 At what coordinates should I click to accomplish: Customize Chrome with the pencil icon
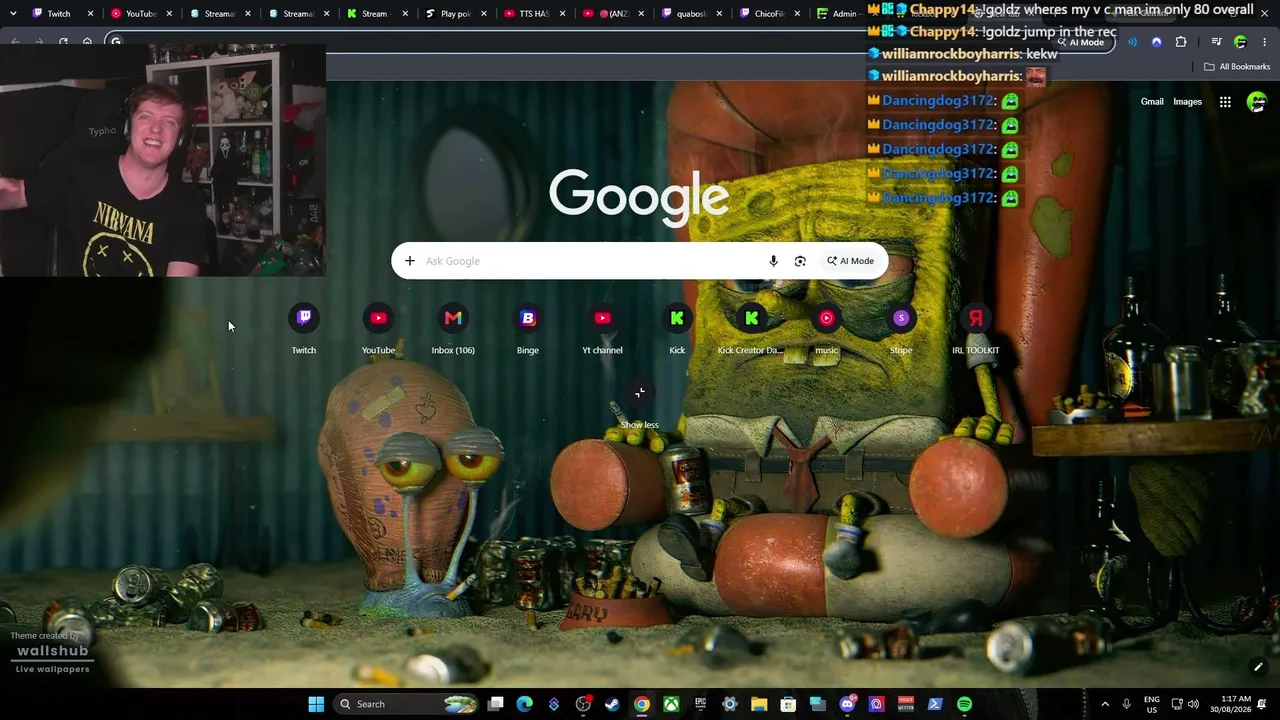tap(1258, 667)
